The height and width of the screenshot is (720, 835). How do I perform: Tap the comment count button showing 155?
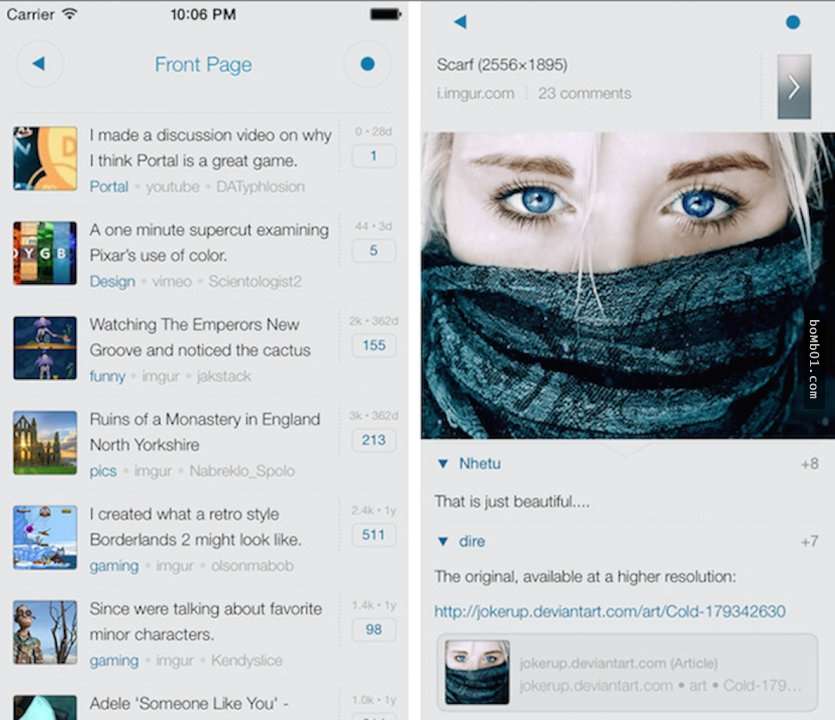pos(374,345)
